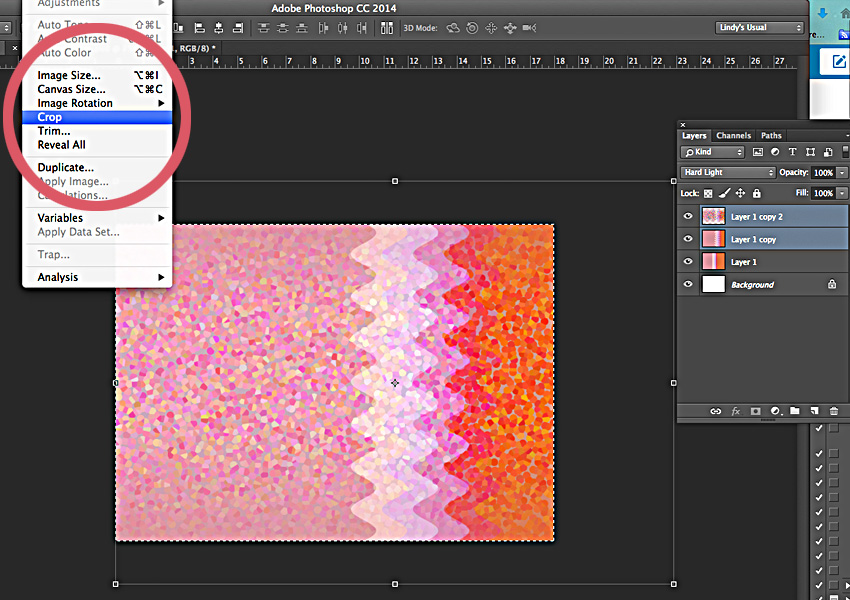Enable Lock transparent pixels

click(x=707, y=193)
